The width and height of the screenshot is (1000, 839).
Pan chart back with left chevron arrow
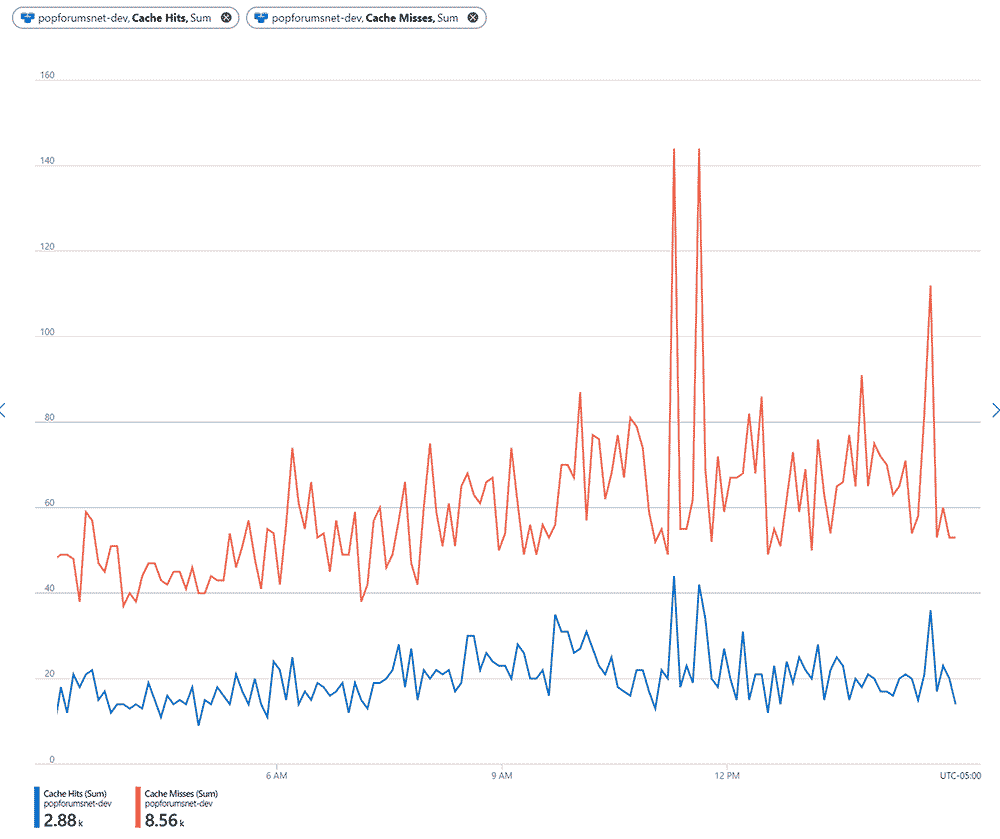point(4,410)
